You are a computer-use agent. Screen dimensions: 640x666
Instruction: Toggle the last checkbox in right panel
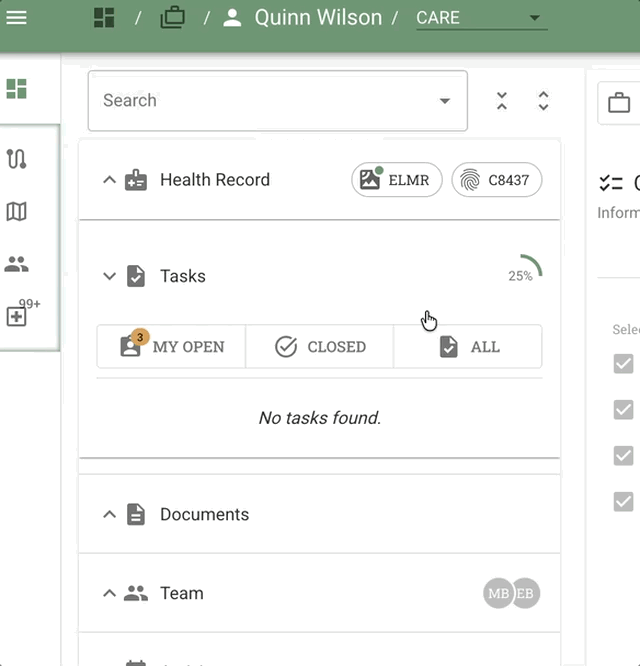(x=623, y=501)
